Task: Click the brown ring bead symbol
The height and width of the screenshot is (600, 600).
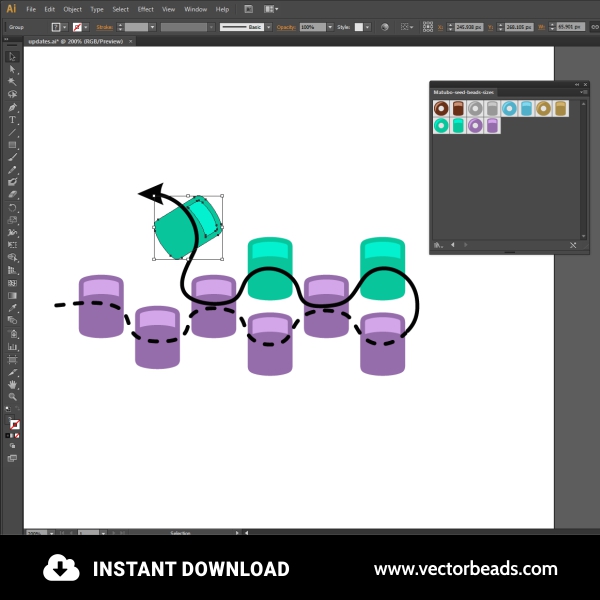Action: click(441, 108)
